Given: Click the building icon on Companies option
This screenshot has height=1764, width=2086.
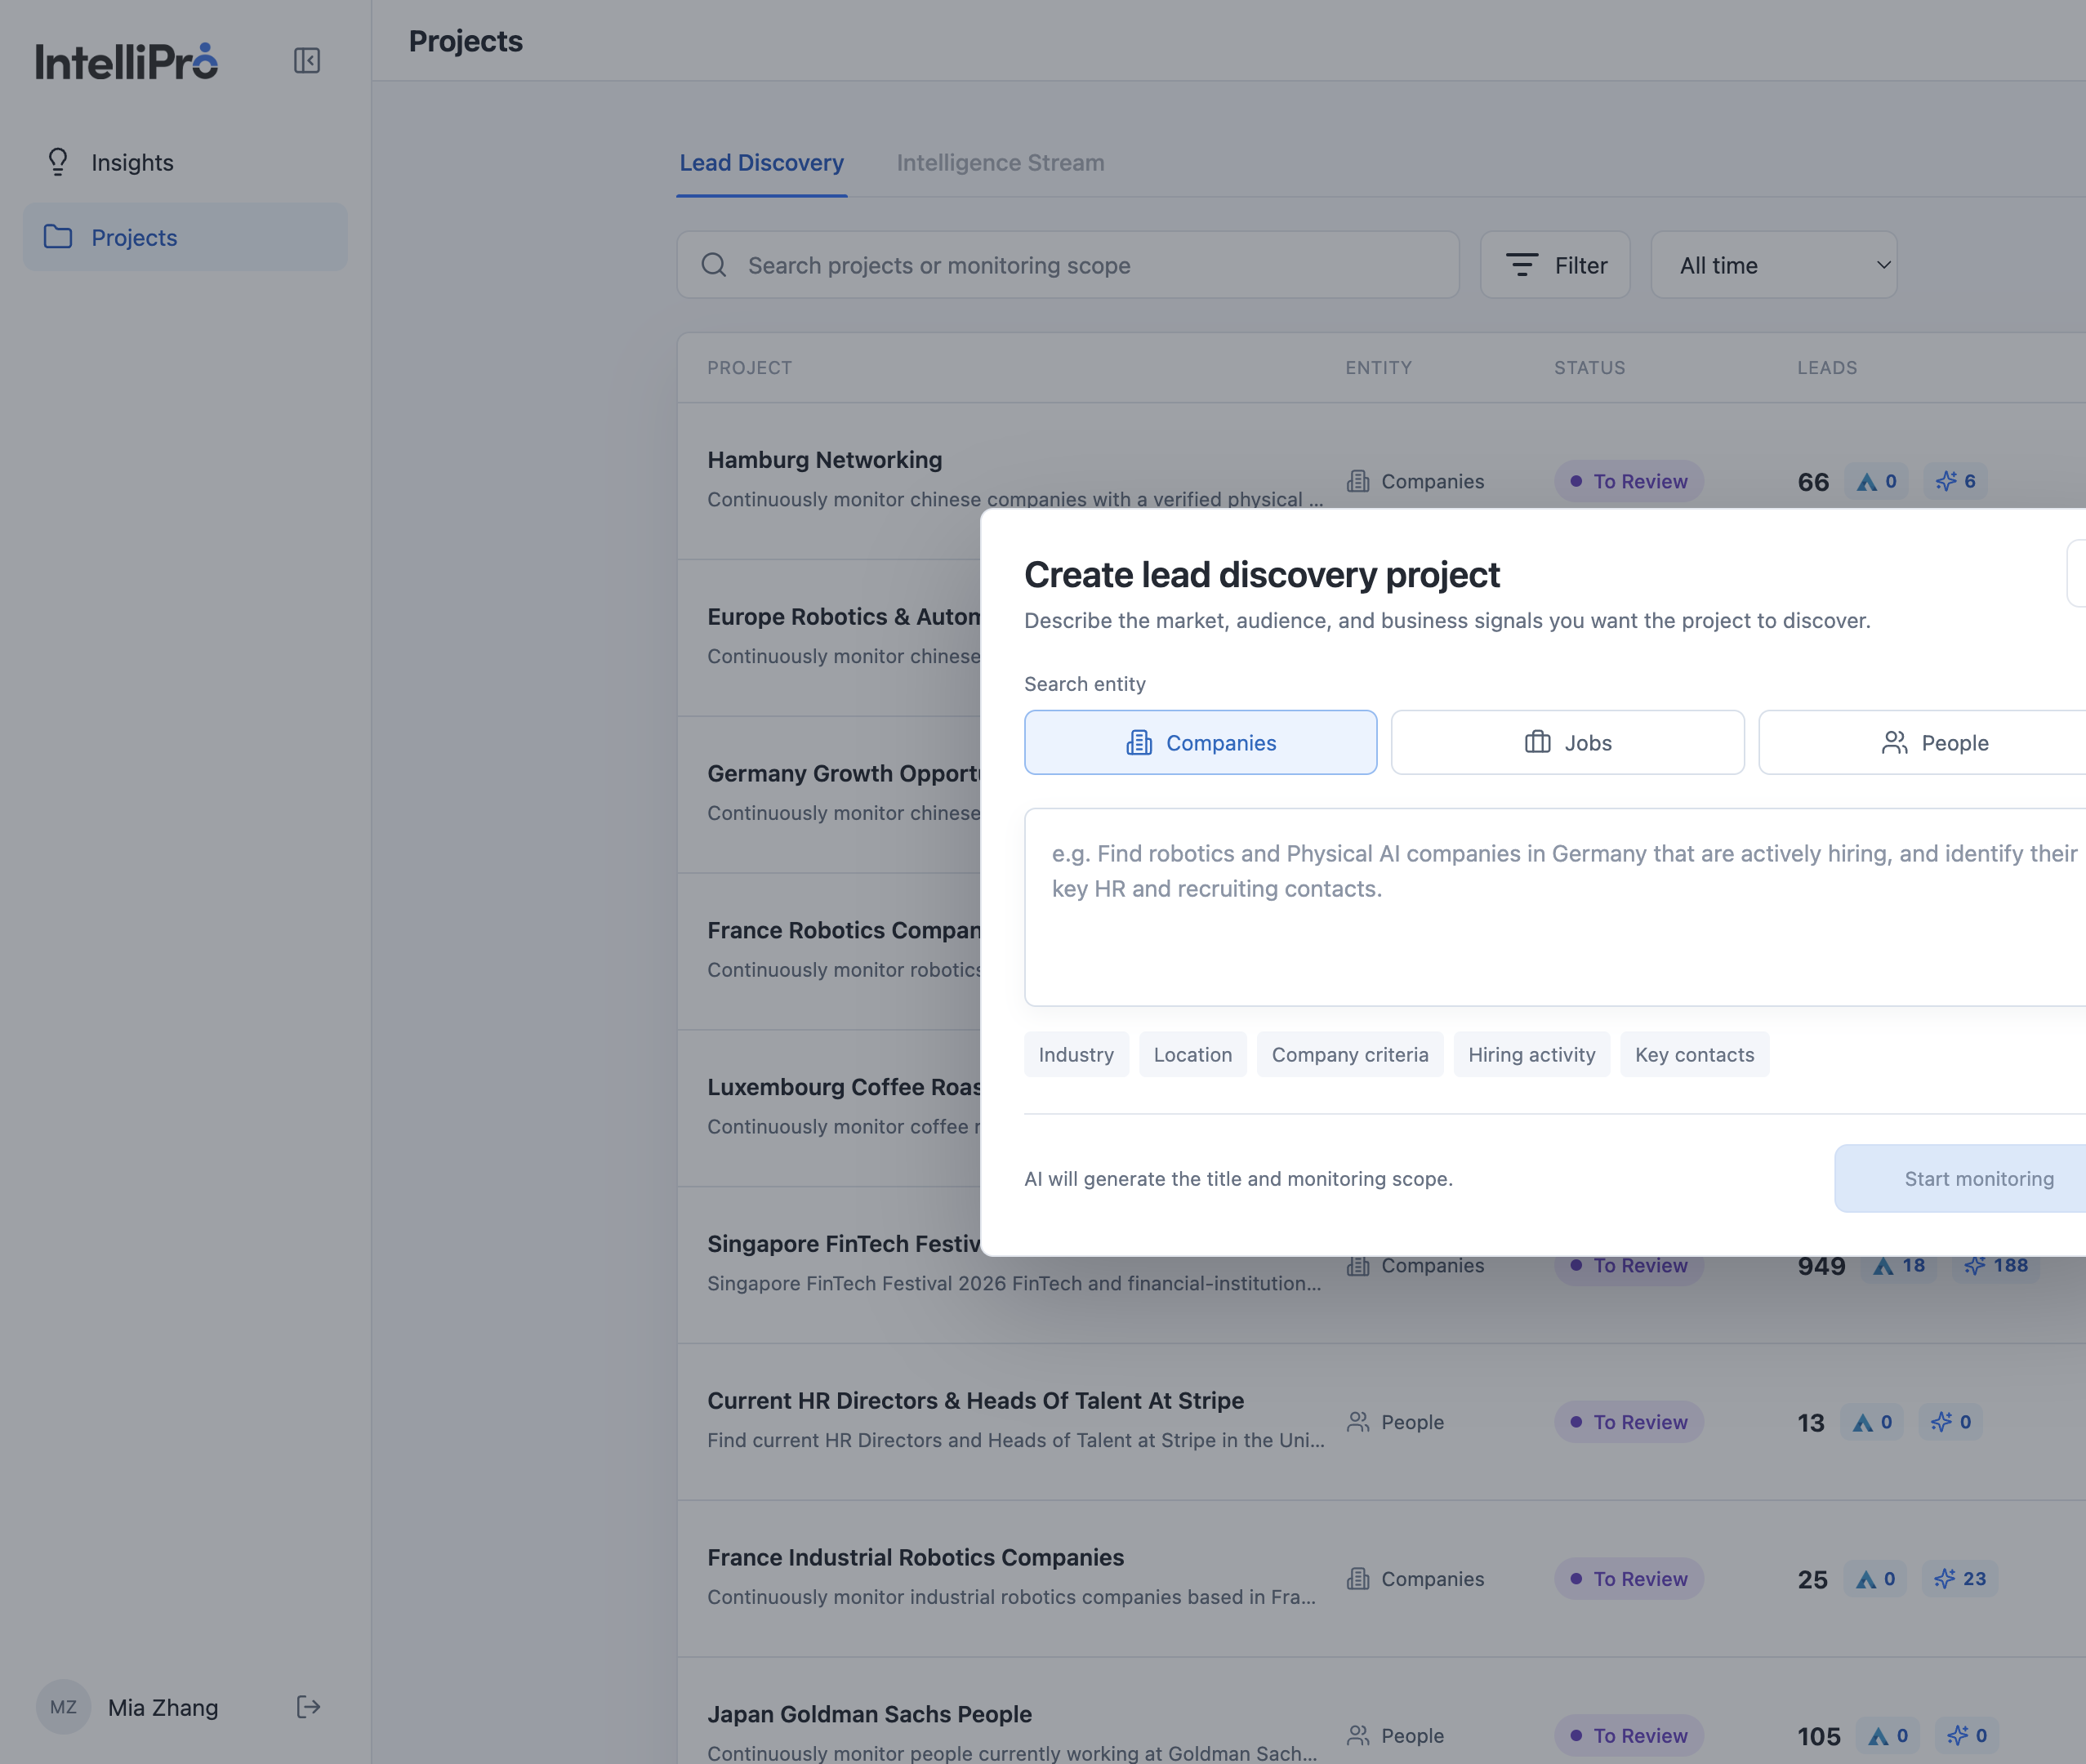Looking at the screenshot, I should [1139, 743].
